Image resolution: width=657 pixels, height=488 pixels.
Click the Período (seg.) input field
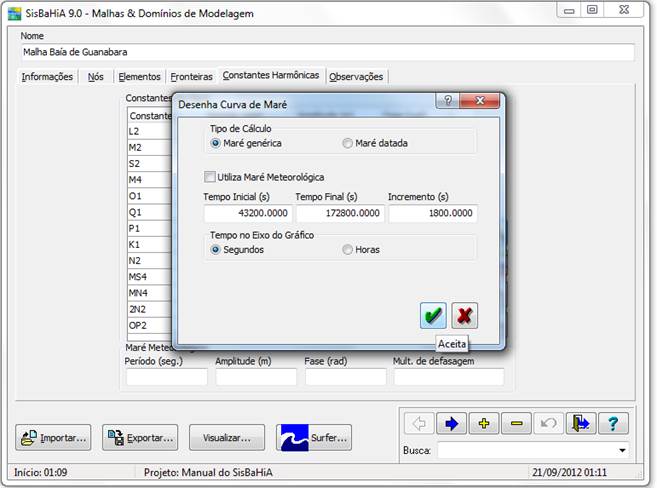[167, 377]
